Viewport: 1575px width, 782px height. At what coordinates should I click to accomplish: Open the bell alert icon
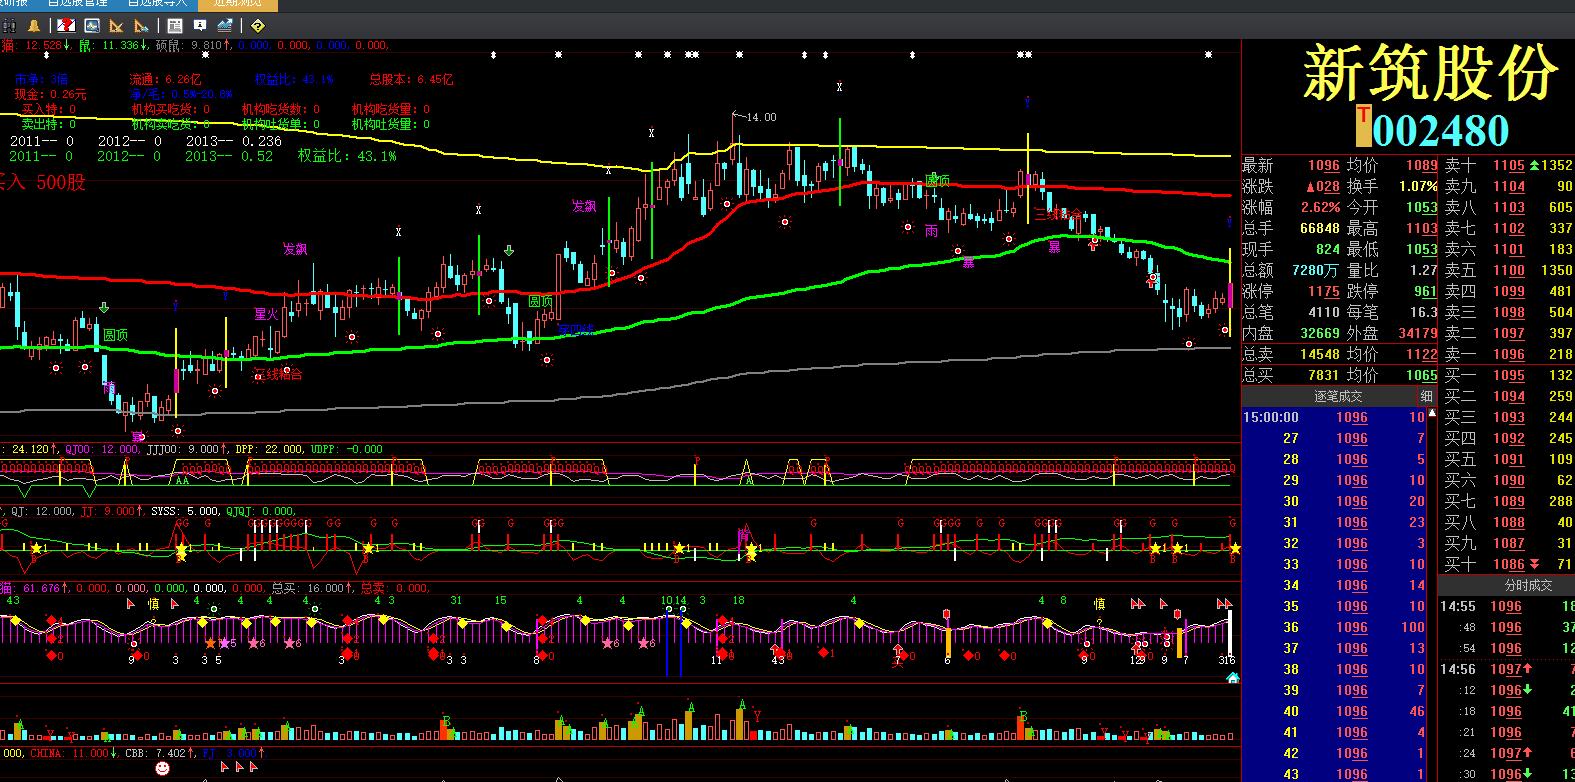[35, 26]
